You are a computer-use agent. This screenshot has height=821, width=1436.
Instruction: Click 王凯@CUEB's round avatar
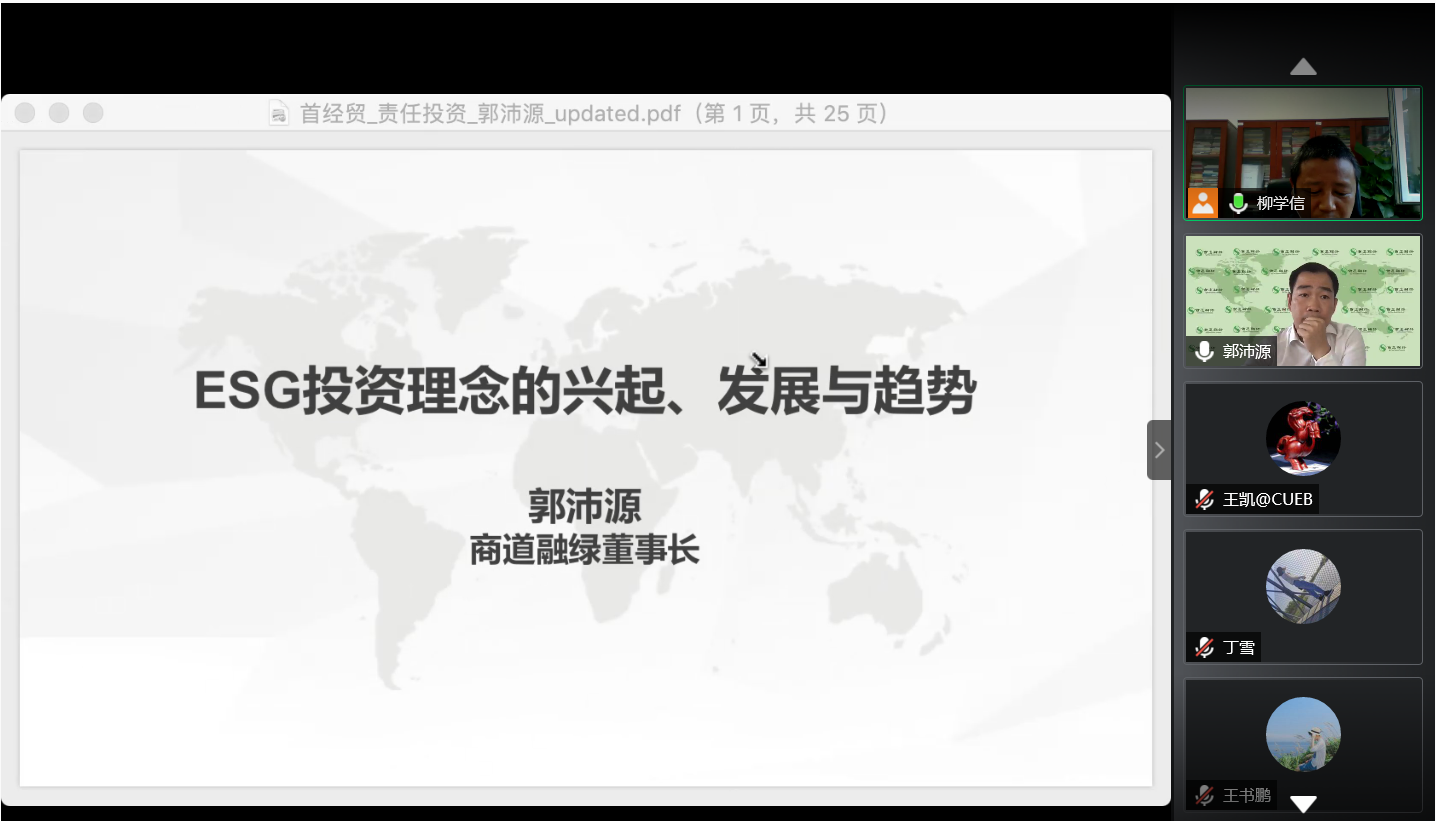point(1303,438)
